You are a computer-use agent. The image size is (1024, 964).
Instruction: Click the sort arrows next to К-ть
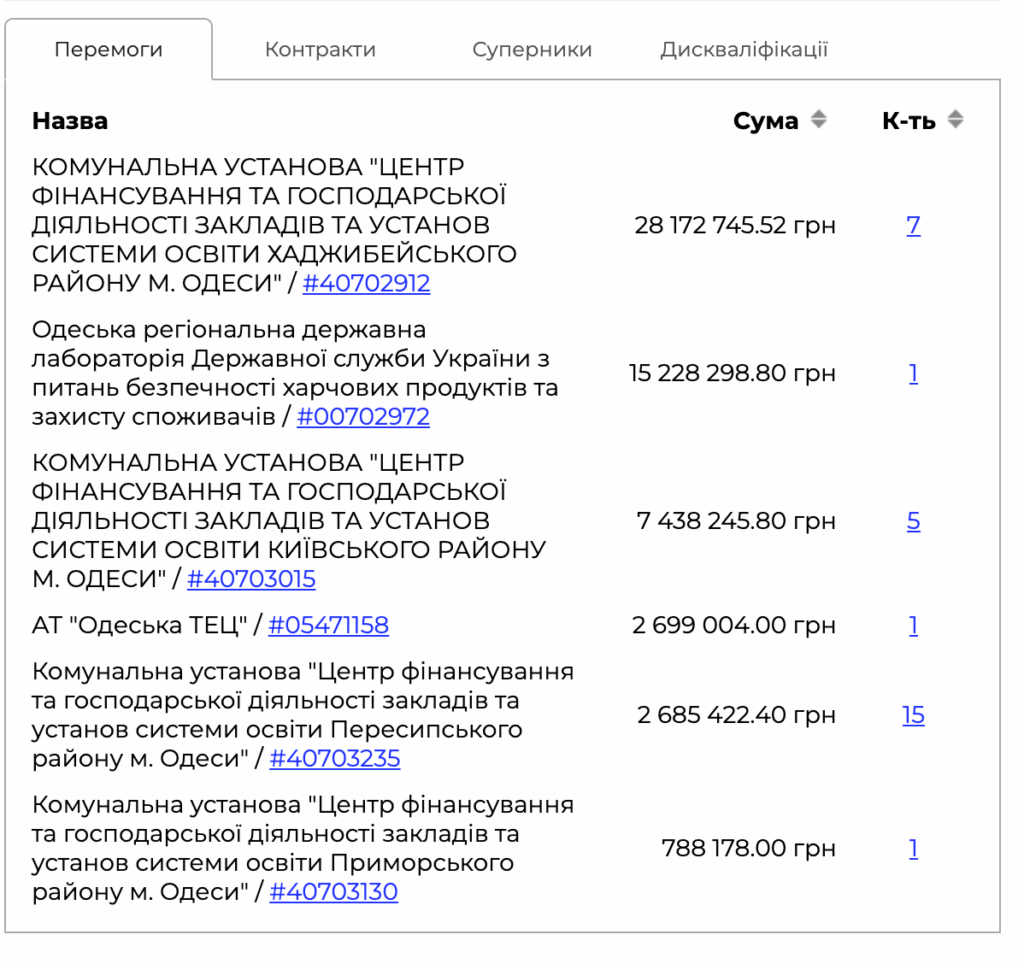pos(956,121)
